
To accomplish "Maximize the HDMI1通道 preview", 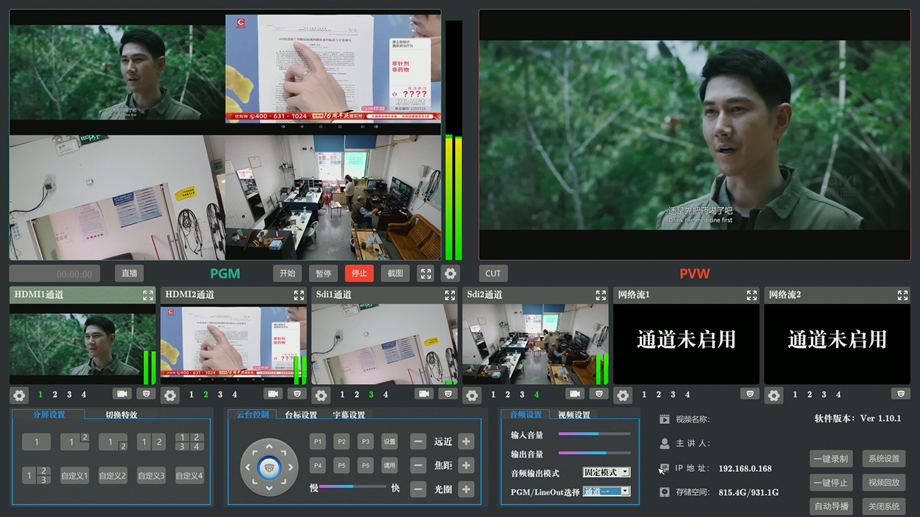I will point(148,295).
